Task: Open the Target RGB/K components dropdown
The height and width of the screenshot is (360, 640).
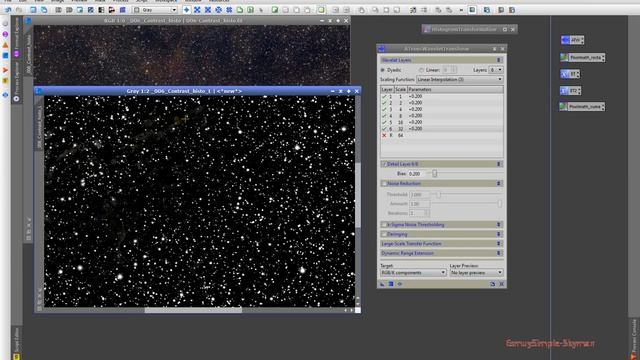Action: [x=413, y=273]
